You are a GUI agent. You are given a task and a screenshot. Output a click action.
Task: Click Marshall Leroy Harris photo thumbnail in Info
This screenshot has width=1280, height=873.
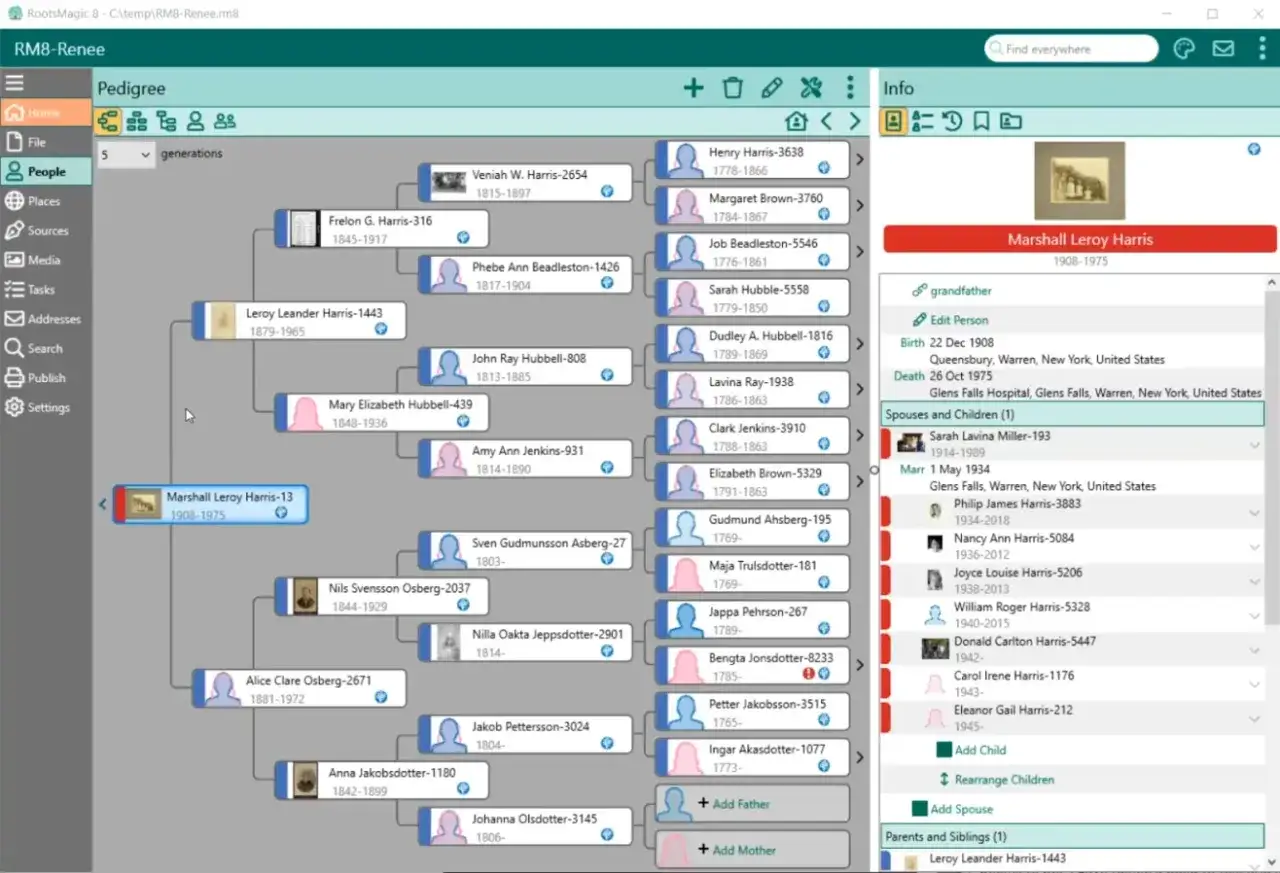1079,181
